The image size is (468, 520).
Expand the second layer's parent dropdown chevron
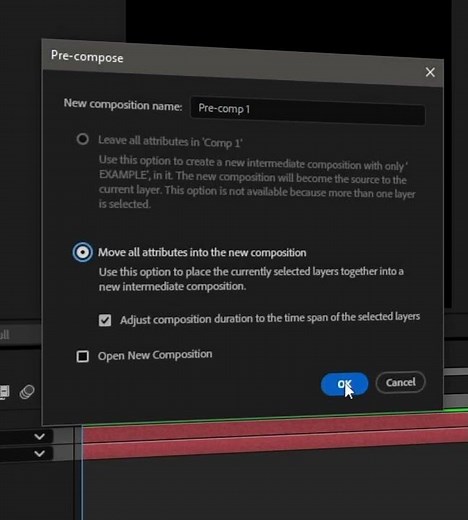[x=39, y=453]
